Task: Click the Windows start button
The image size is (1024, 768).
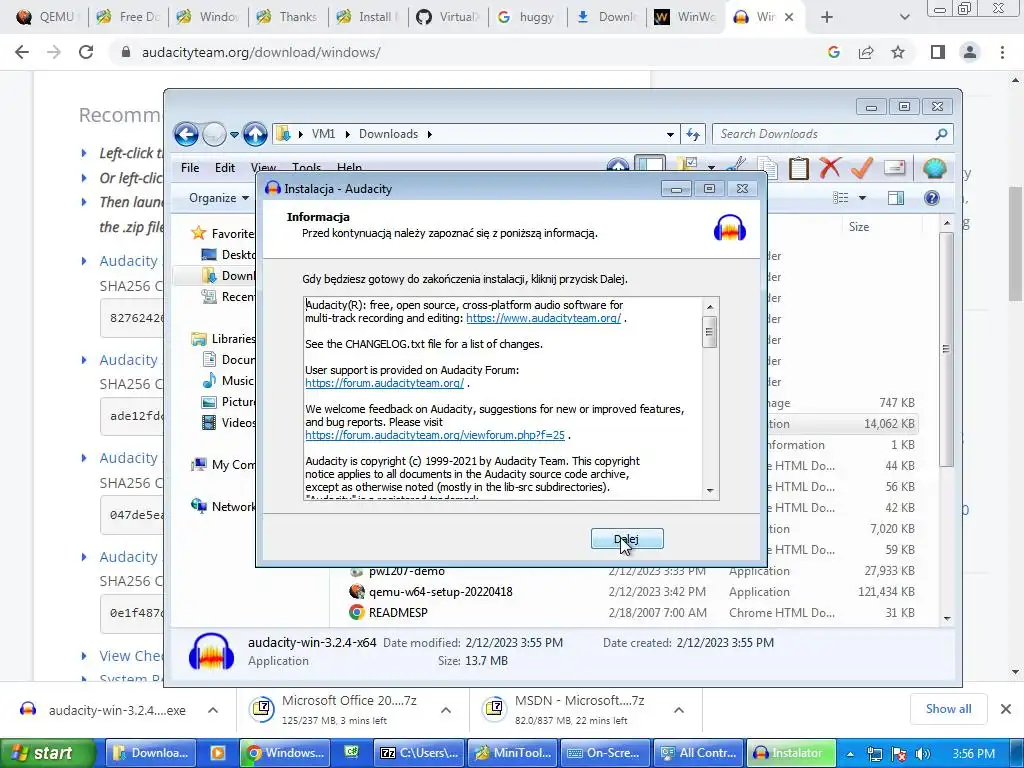Action: click(47, 753)
